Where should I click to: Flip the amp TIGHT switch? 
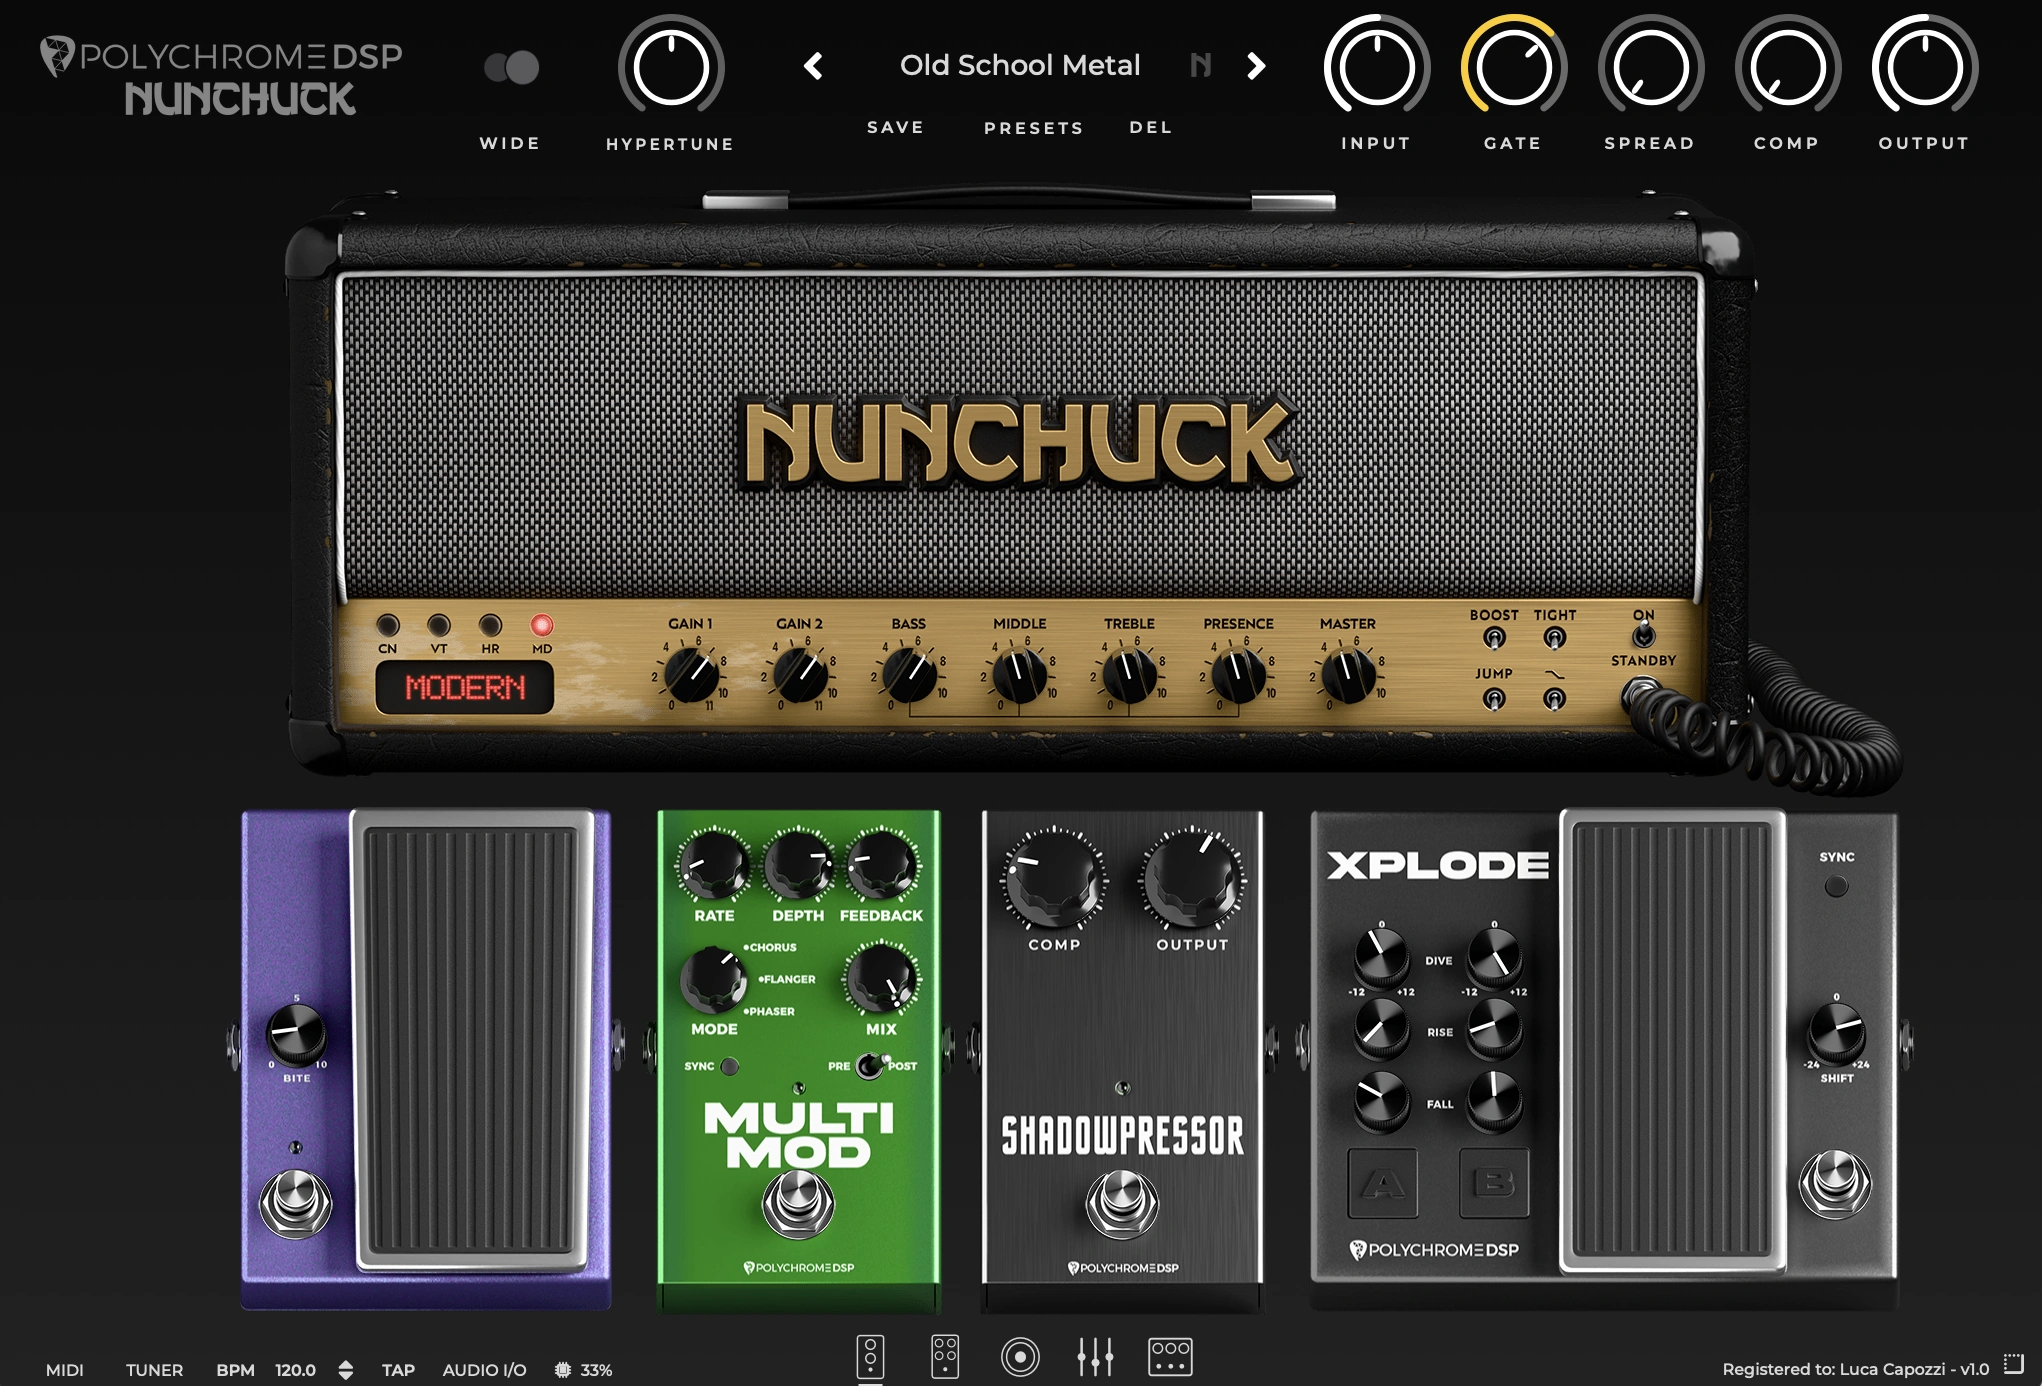pyautogui.click(x=1554, y=638)
